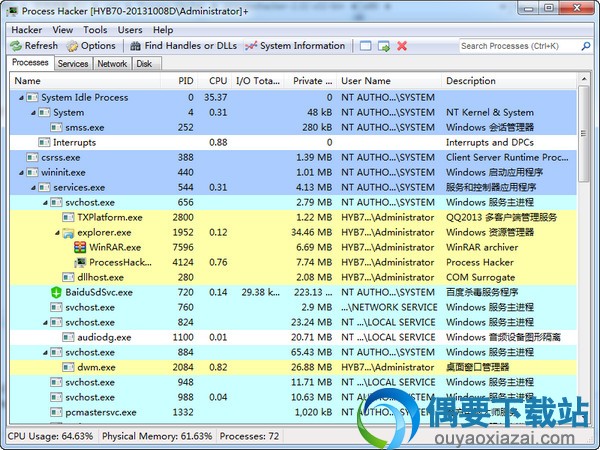Switch to the Services tab
600x450 pixels.
[x=73, y=64]
